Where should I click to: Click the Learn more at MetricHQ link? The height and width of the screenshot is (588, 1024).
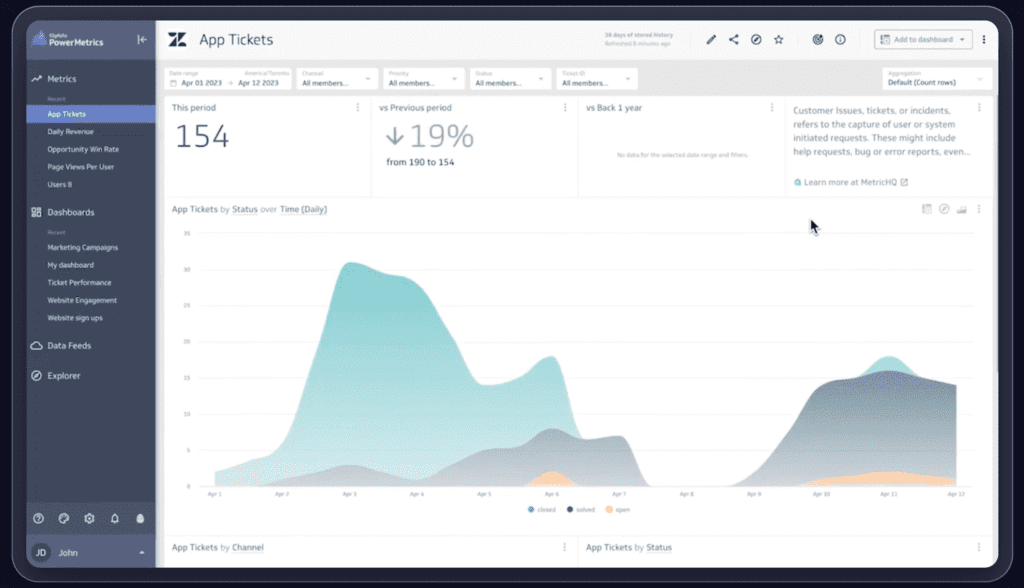847,183
